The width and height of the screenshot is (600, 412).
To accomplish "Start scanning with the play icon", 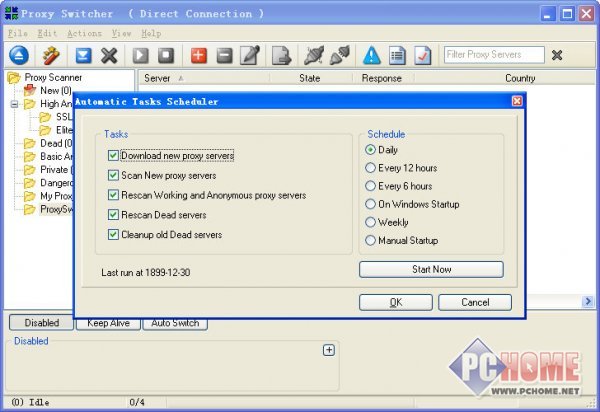I will pos(140,55).
